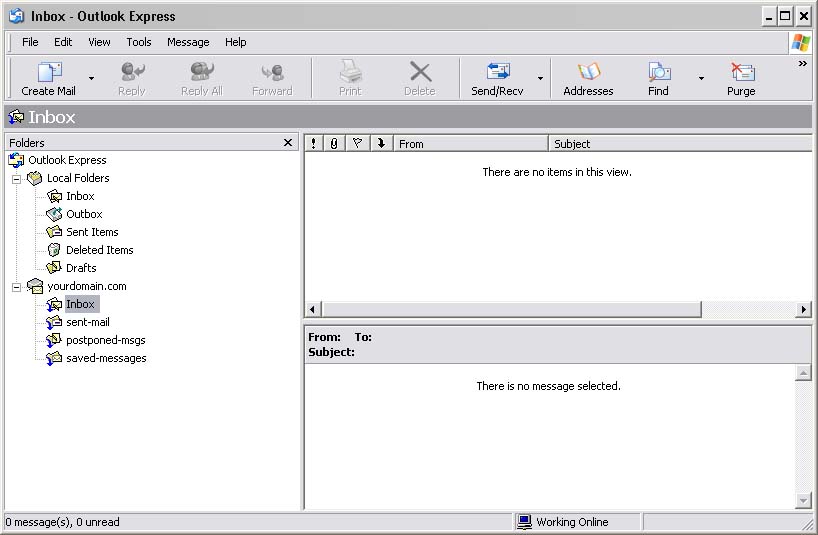The height and width of the screenshot is (535, 818).
Task: Select the Drafts folder label
Action: tap(81, 268)
